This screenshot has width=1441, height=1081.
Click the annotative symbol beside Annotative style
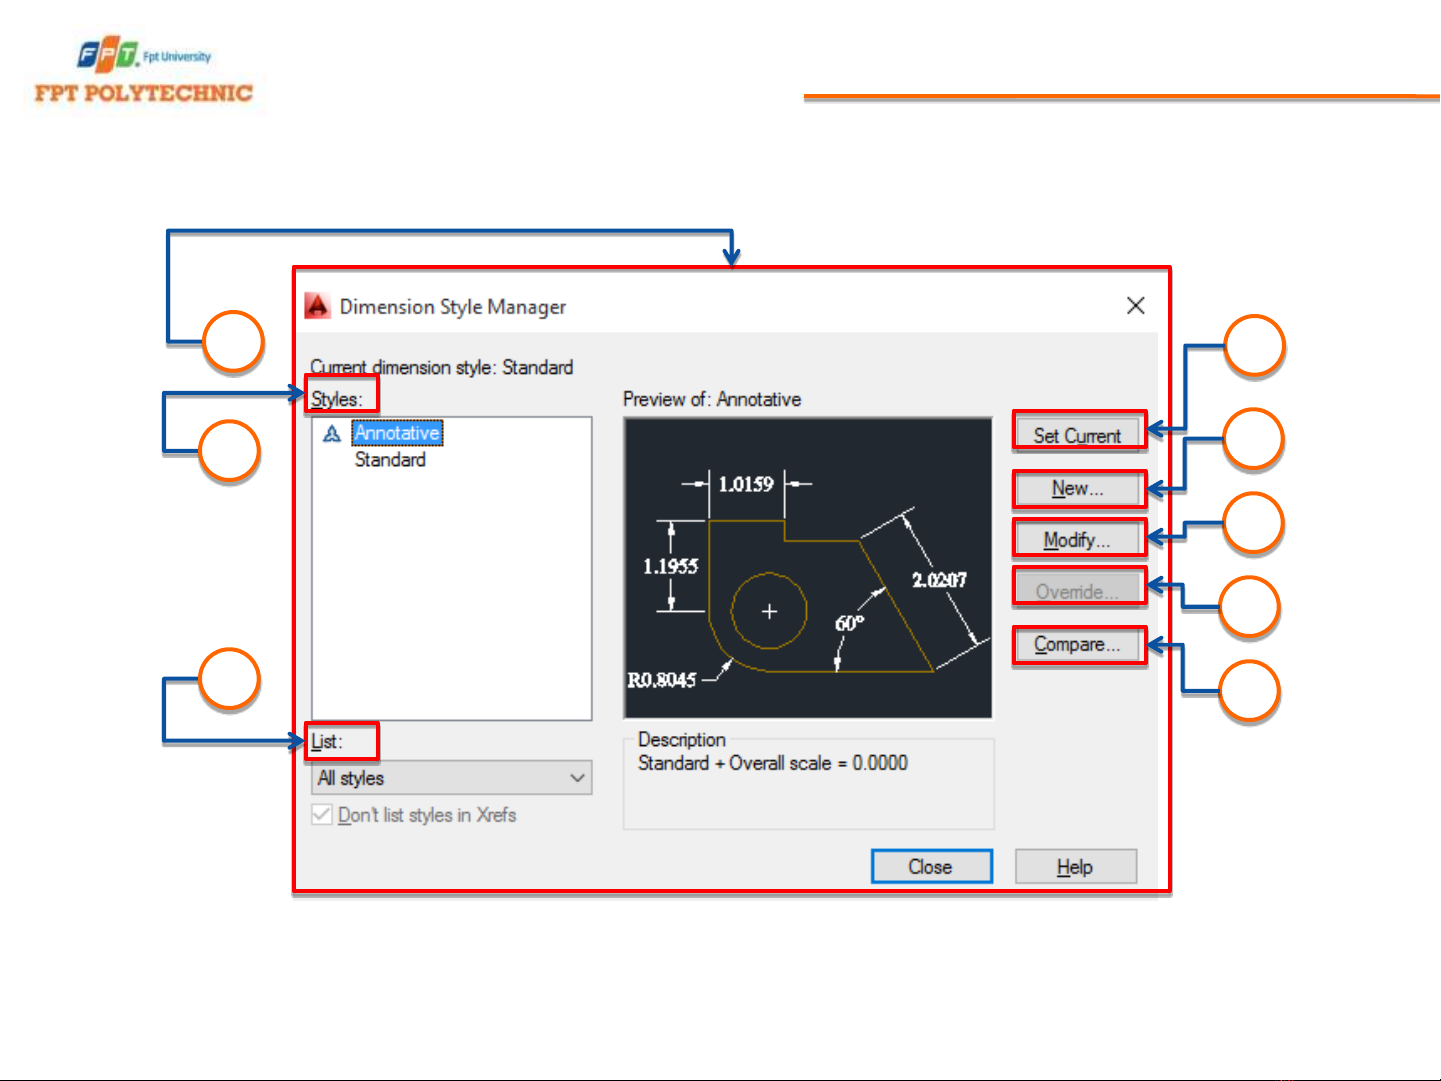(x=332, y=434)
